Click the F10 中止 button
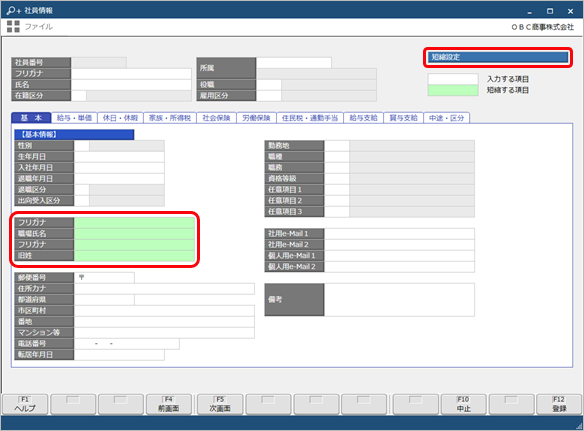 [463, 404]
